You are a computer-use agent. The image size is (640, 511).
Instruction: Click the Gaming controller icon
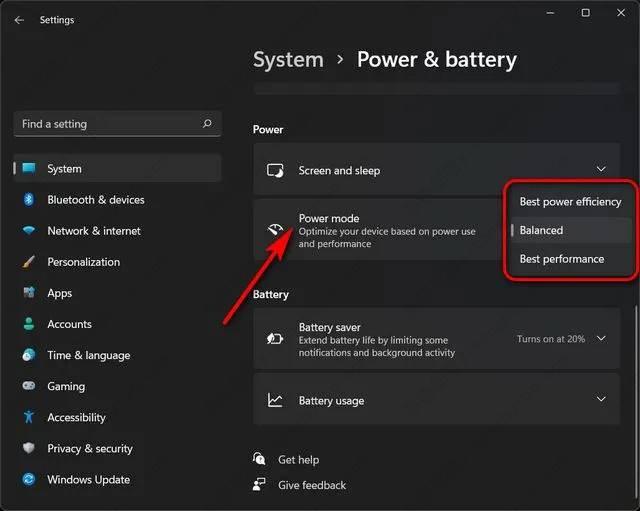click(x=28, y=386)
